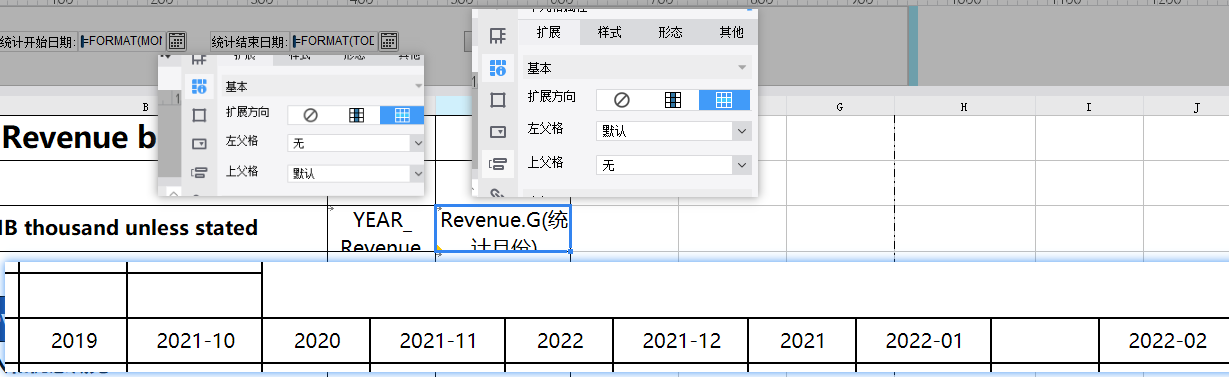Click preview cell 2021-11
Viewport: 1229px width, 377px height.
pos(438,341)
